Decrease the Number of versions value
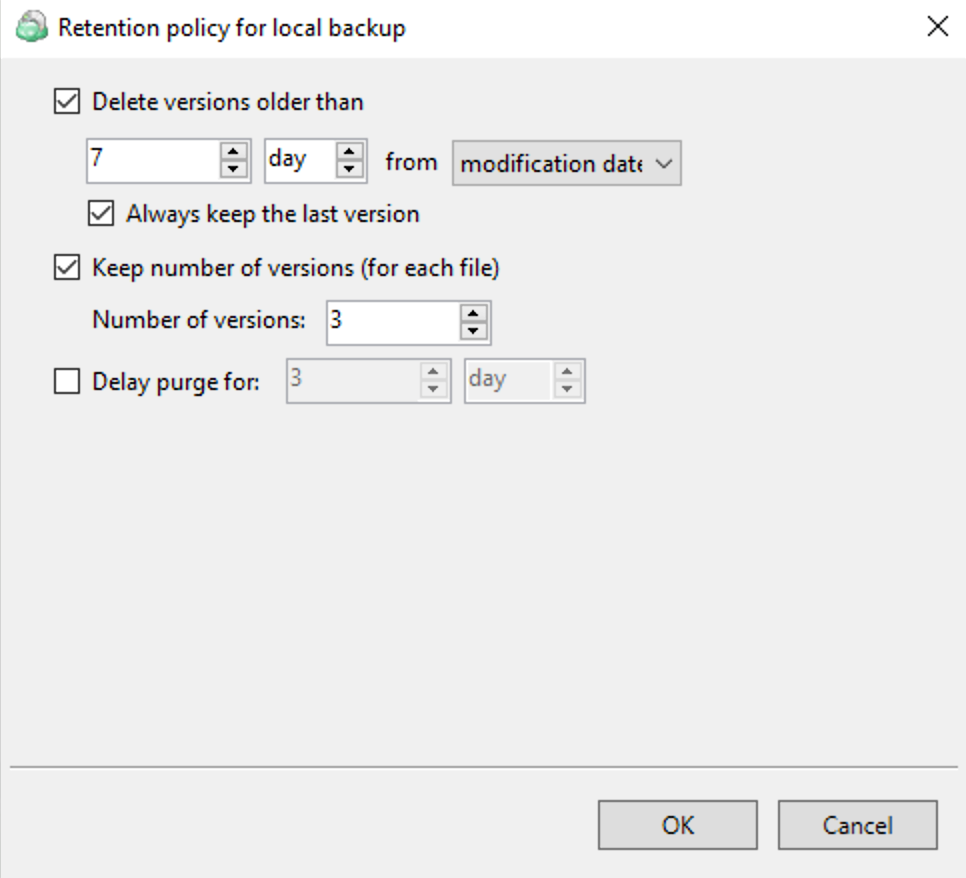This screenshot has width=966, height=878. click(x=474, y=329)
